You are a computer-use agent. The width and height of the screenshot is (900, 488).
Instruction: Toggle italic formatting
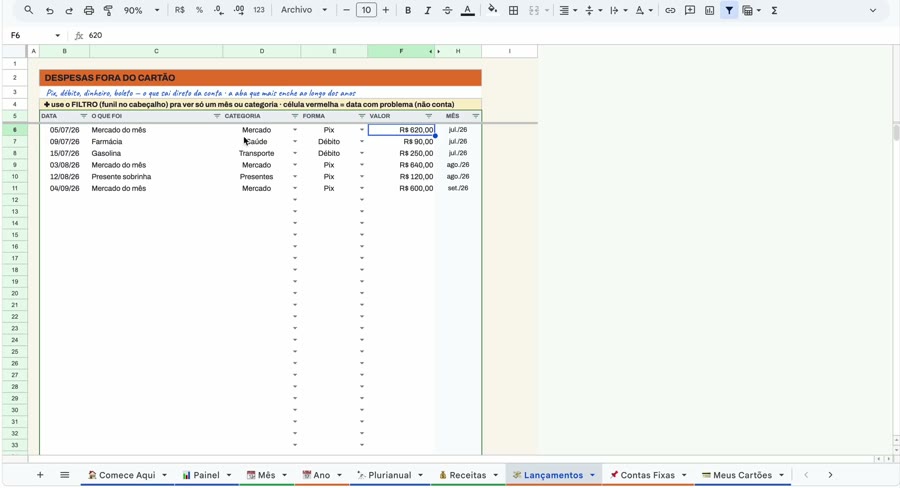(427, 10)
